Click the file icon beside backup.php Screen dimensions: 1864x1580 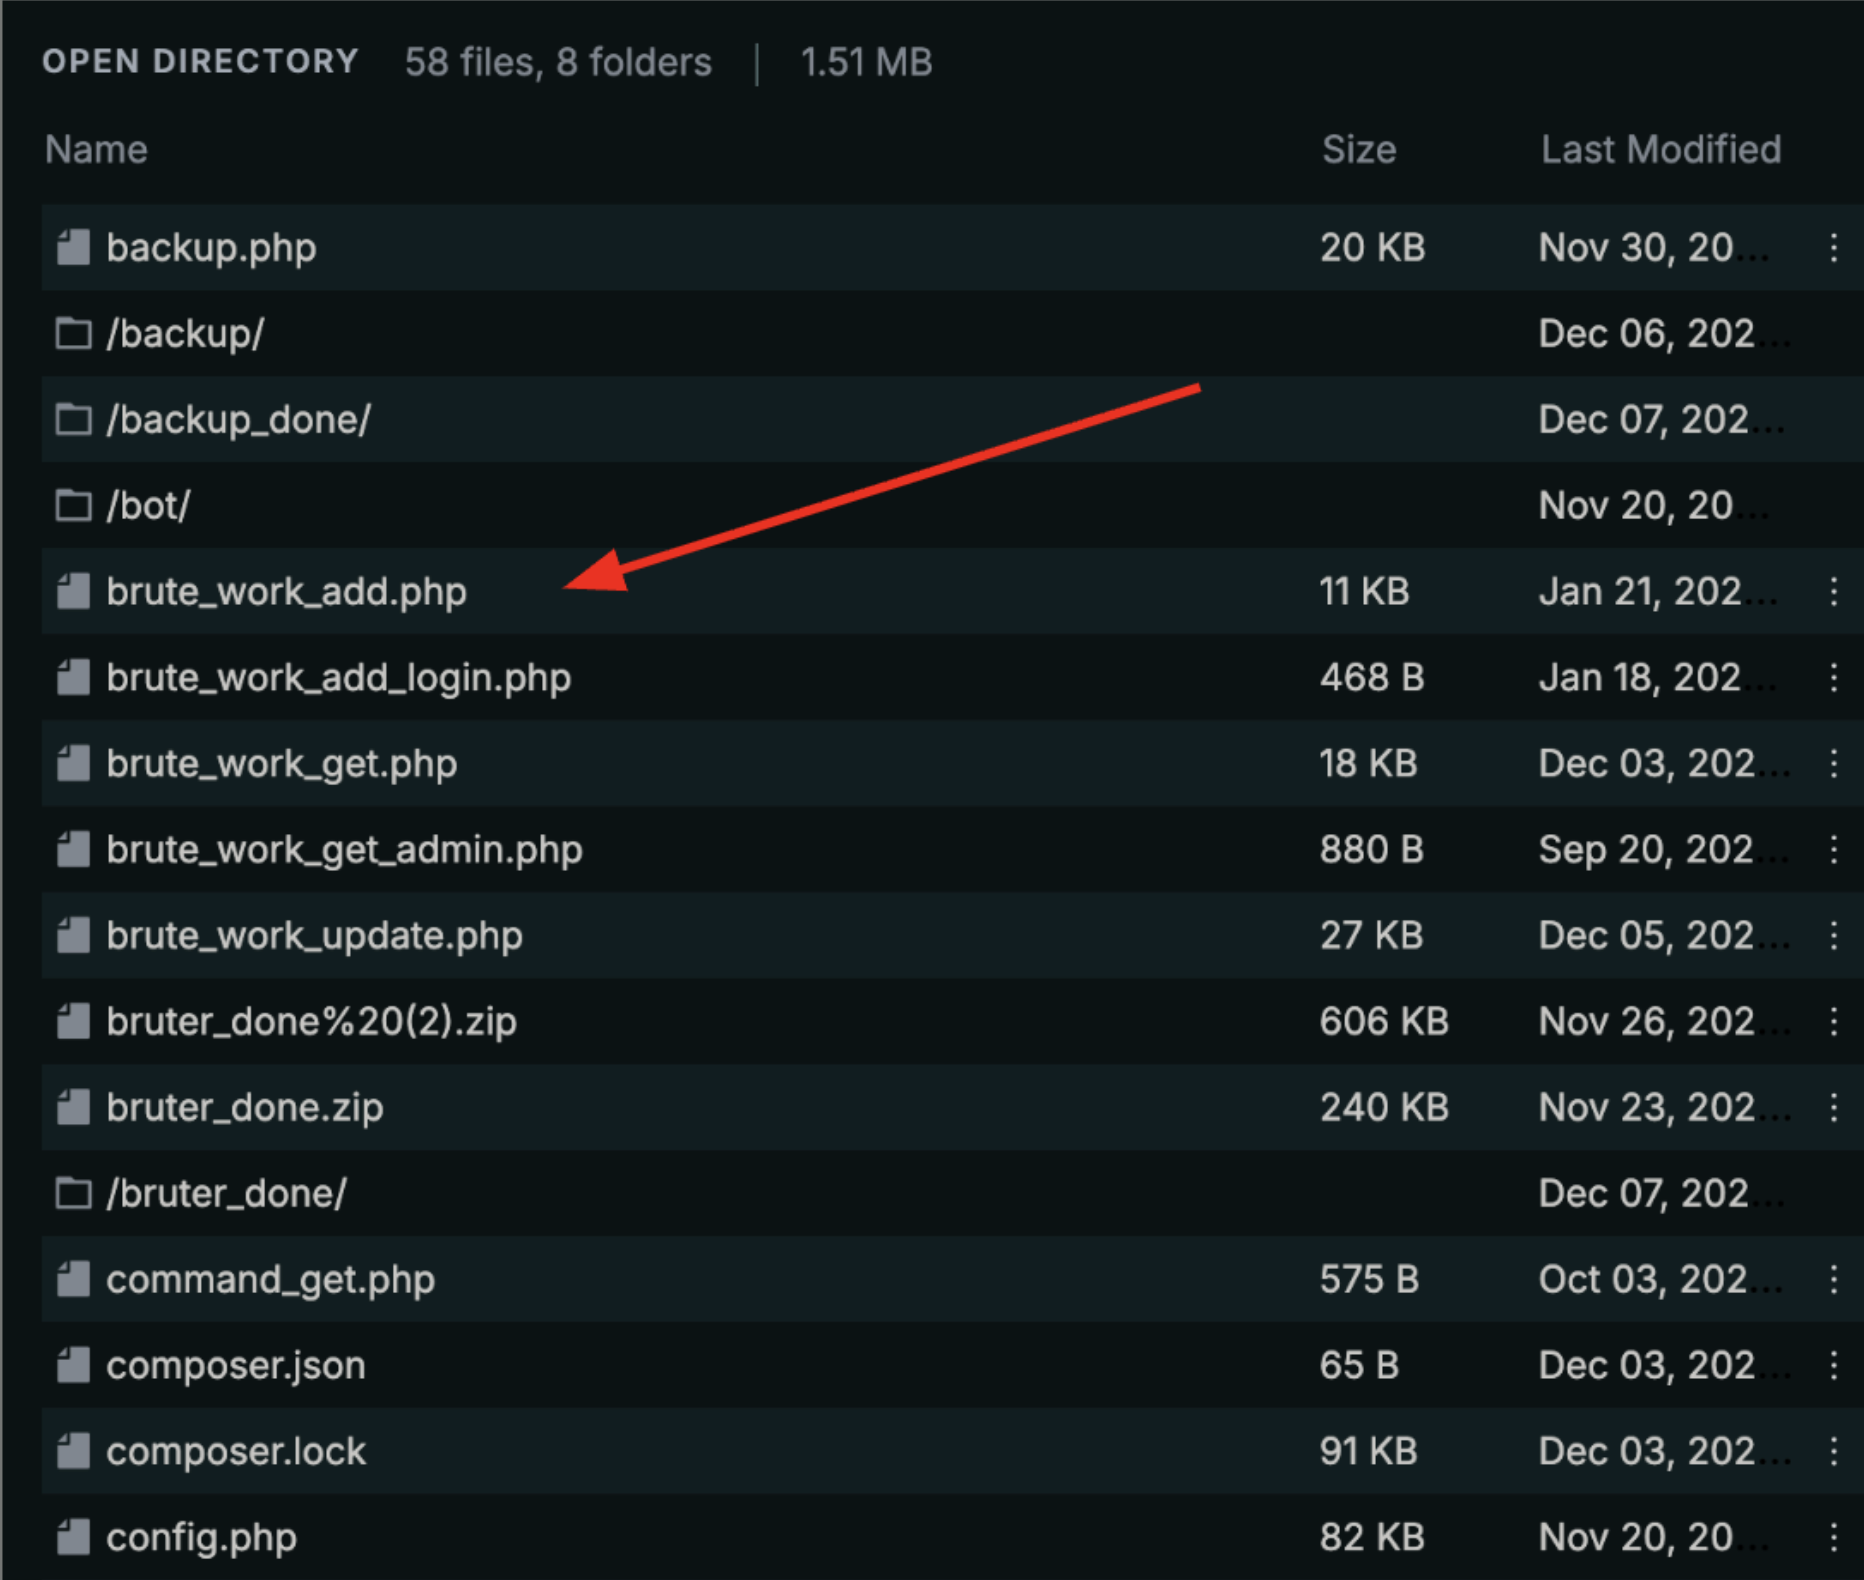(x=73, y=247)
